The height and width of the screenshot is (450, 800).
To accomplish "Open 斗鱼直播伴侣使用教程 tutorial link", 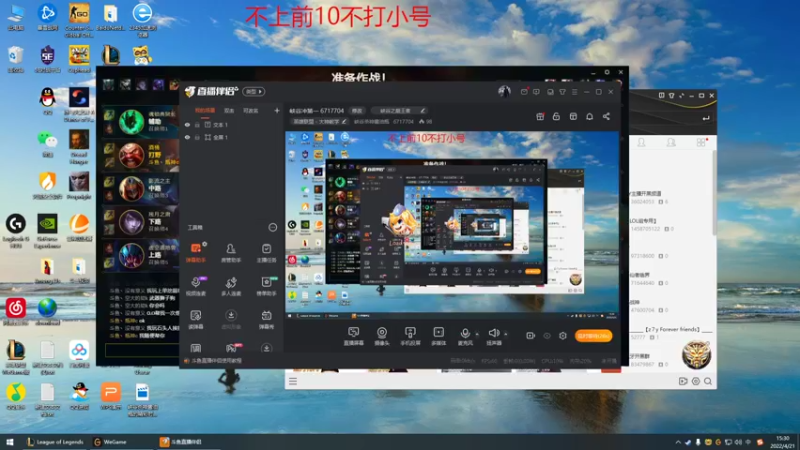I will (216, 361).
